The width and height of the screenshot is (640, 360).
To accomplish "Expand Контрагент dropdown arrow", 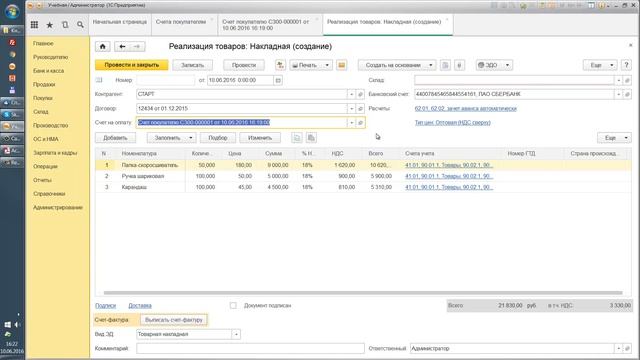I will click(351, 94).
